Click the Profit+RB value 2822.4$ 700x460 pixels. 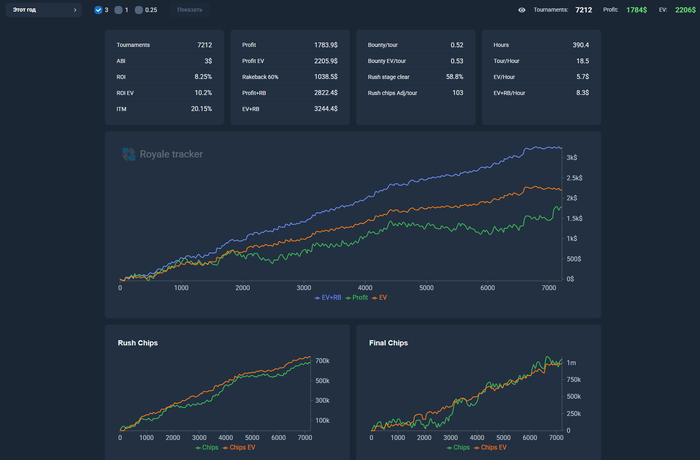tap(326, 93)
